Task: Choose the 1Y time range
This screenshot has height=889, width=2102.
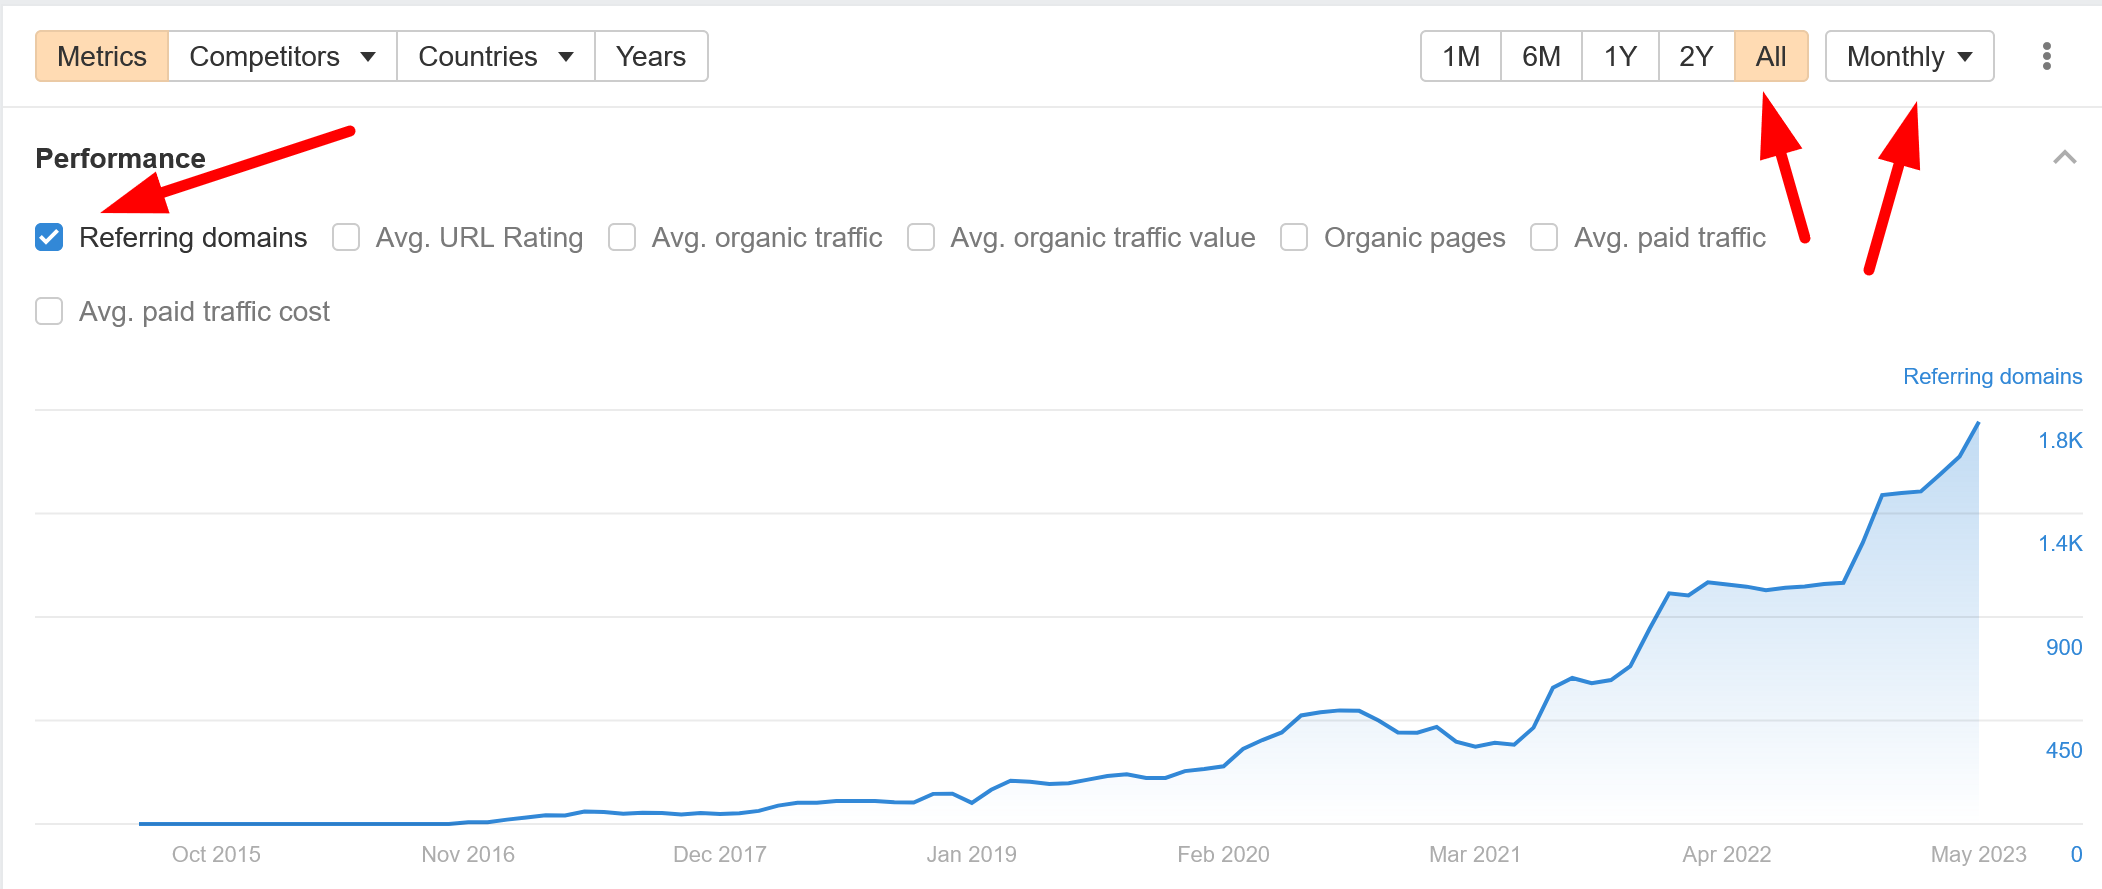Action: [x=1620, y=56]
